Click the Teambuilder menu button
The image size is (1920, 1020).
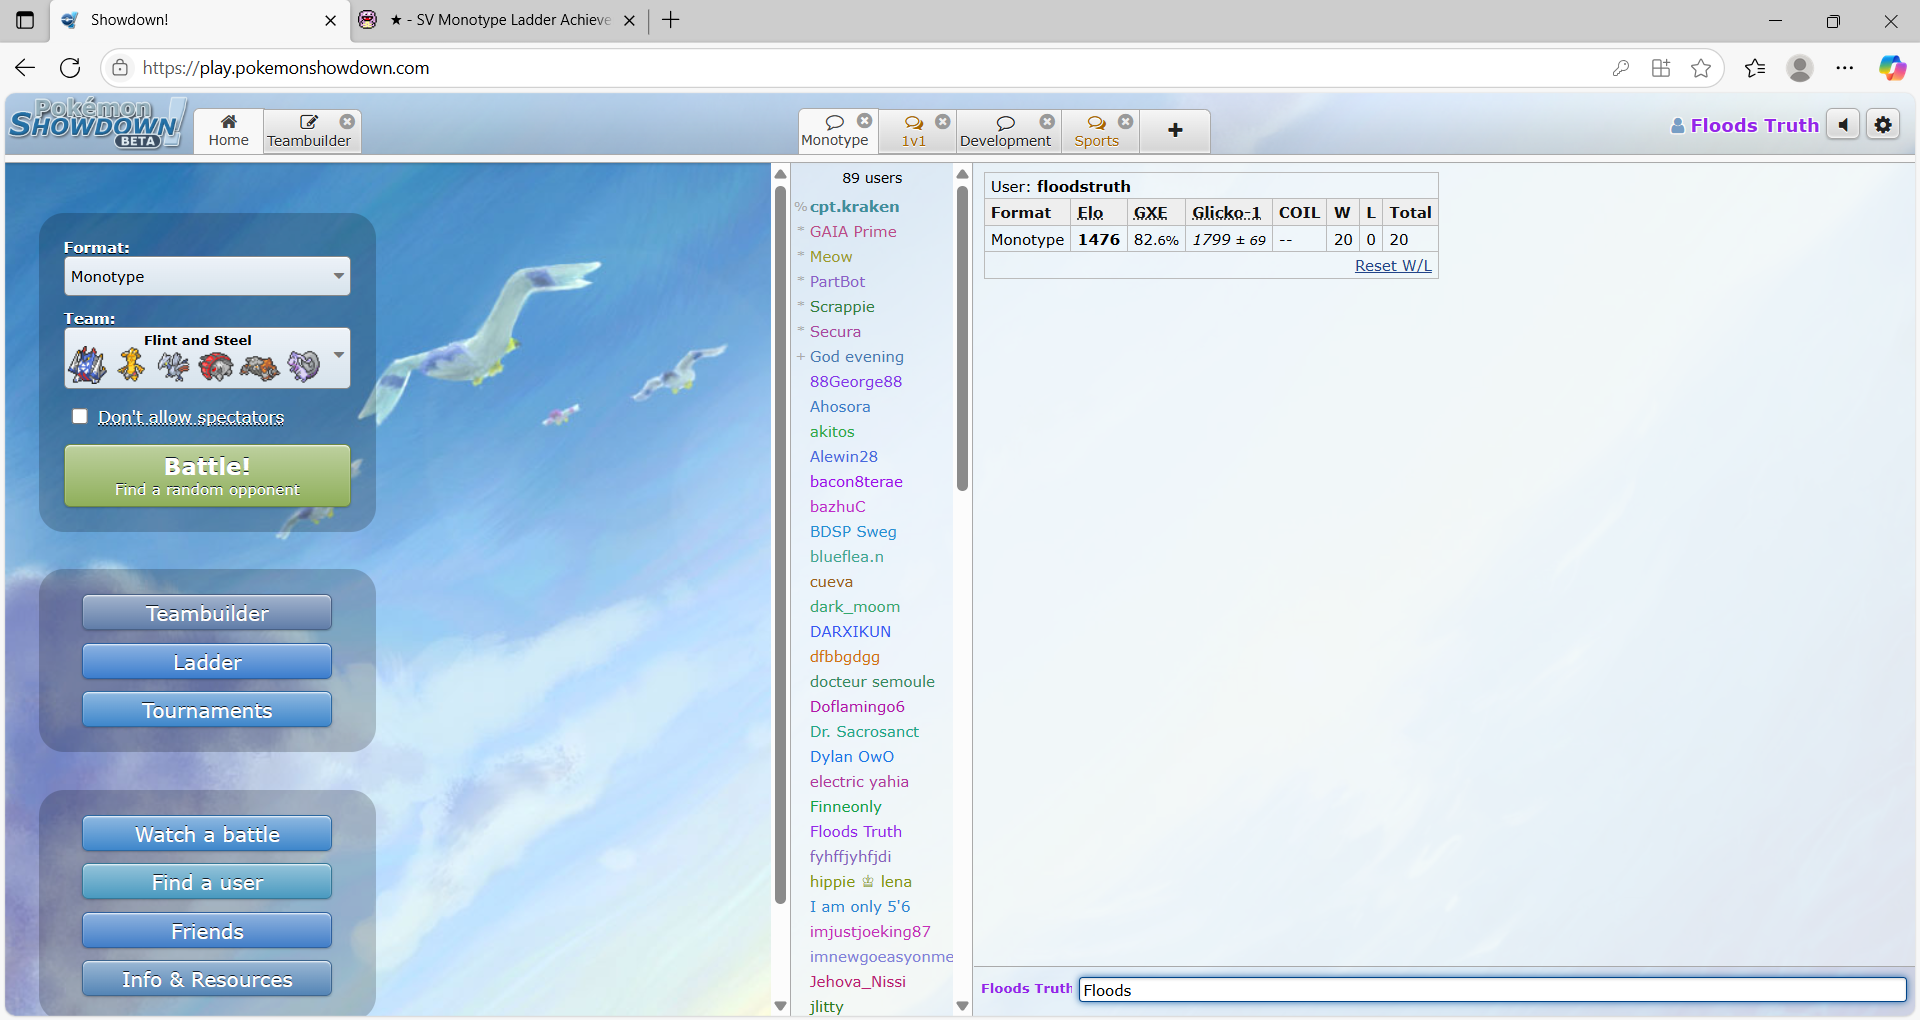click(x=207, y=613)
